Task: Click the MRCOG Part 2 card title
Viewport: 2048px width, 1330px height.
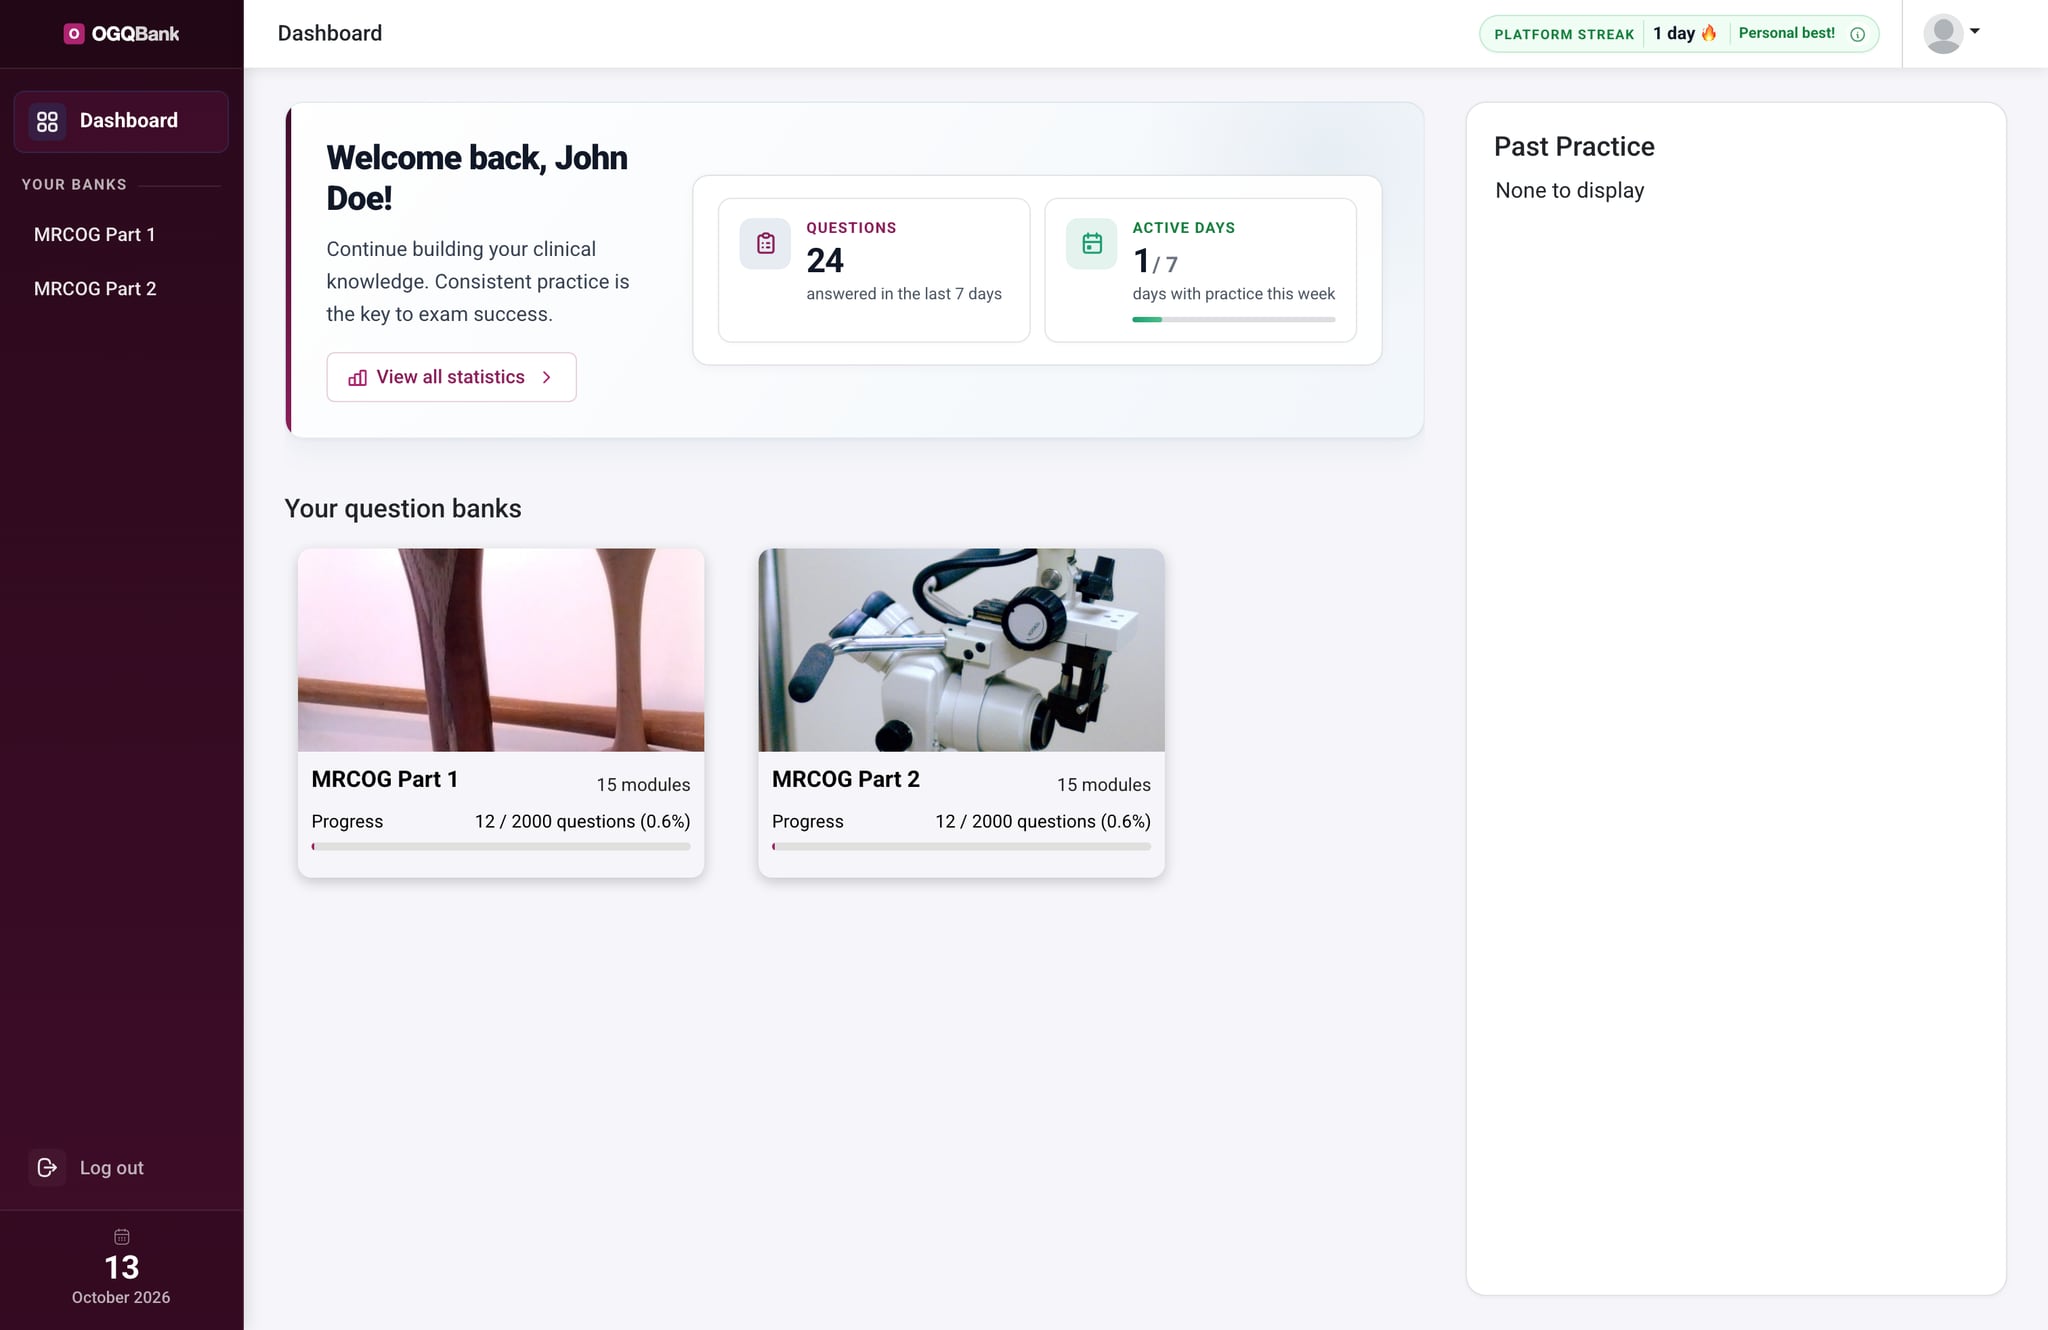Action: [x=845, y=779]
